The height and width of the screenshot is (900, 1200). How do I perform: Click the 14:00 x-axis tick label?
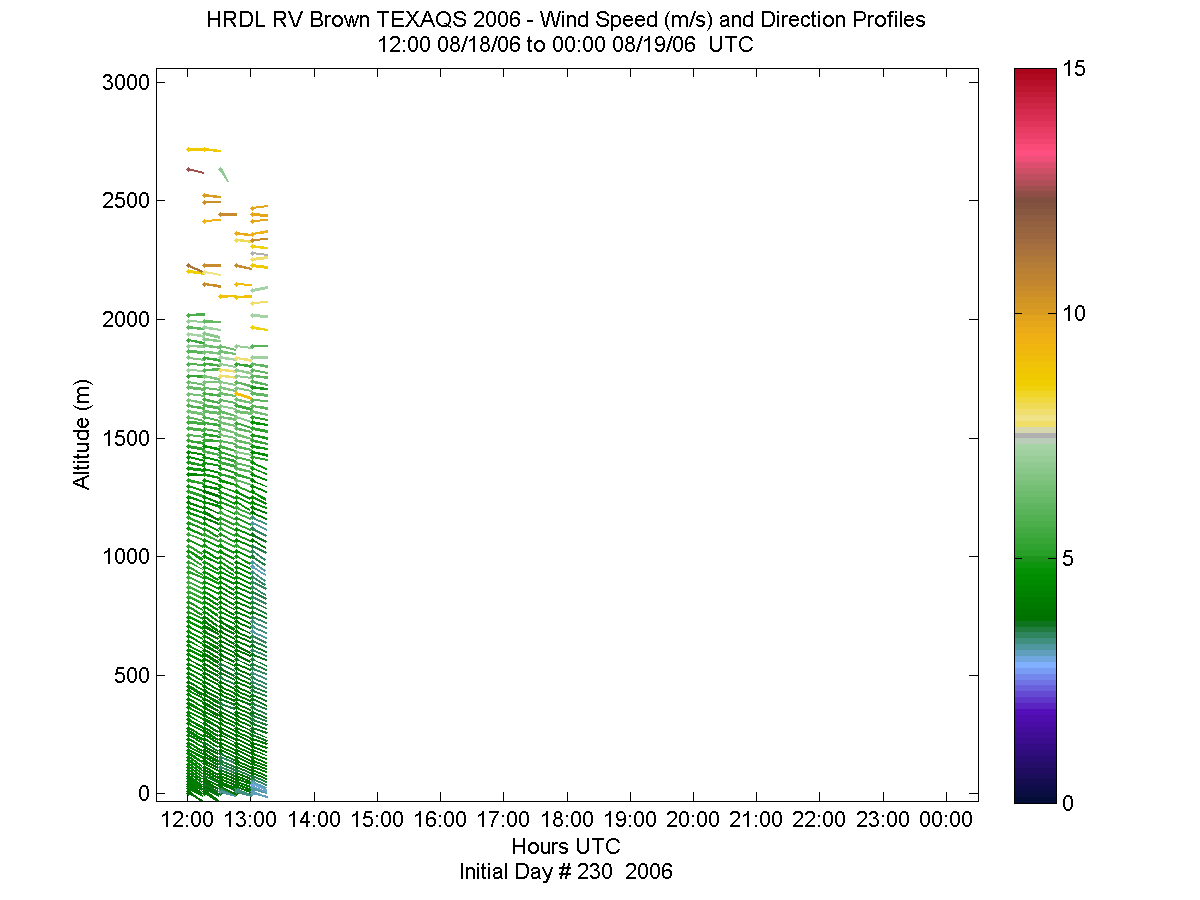(314, 820)
